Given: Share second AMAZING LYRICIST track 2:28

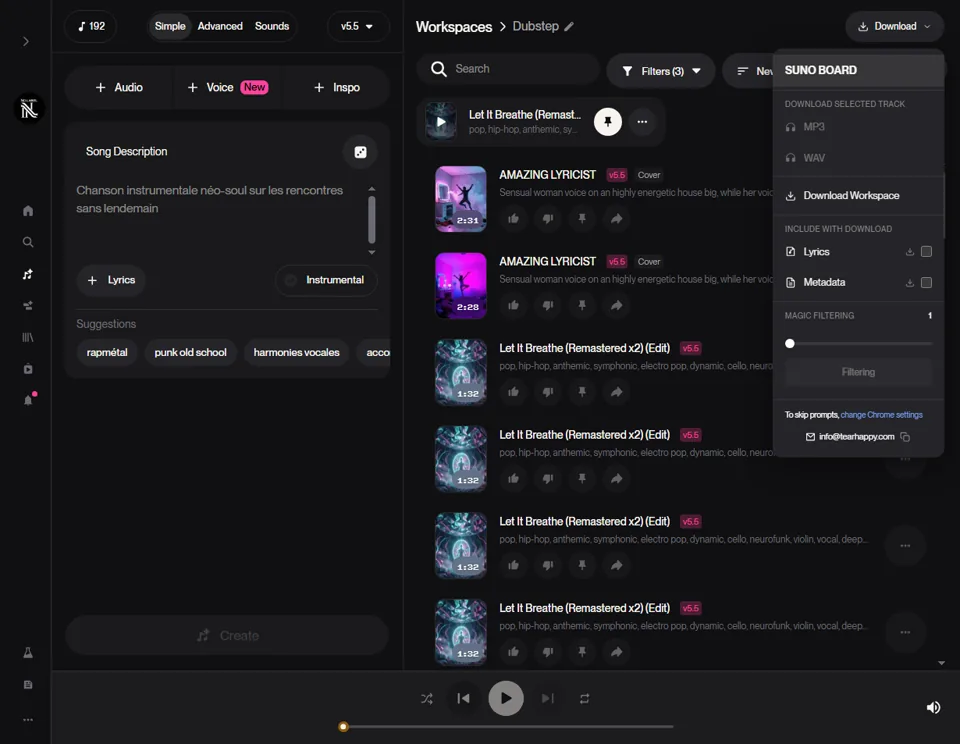Looking at the screenshot, I should pyautogui.click(x=617, y=305).
